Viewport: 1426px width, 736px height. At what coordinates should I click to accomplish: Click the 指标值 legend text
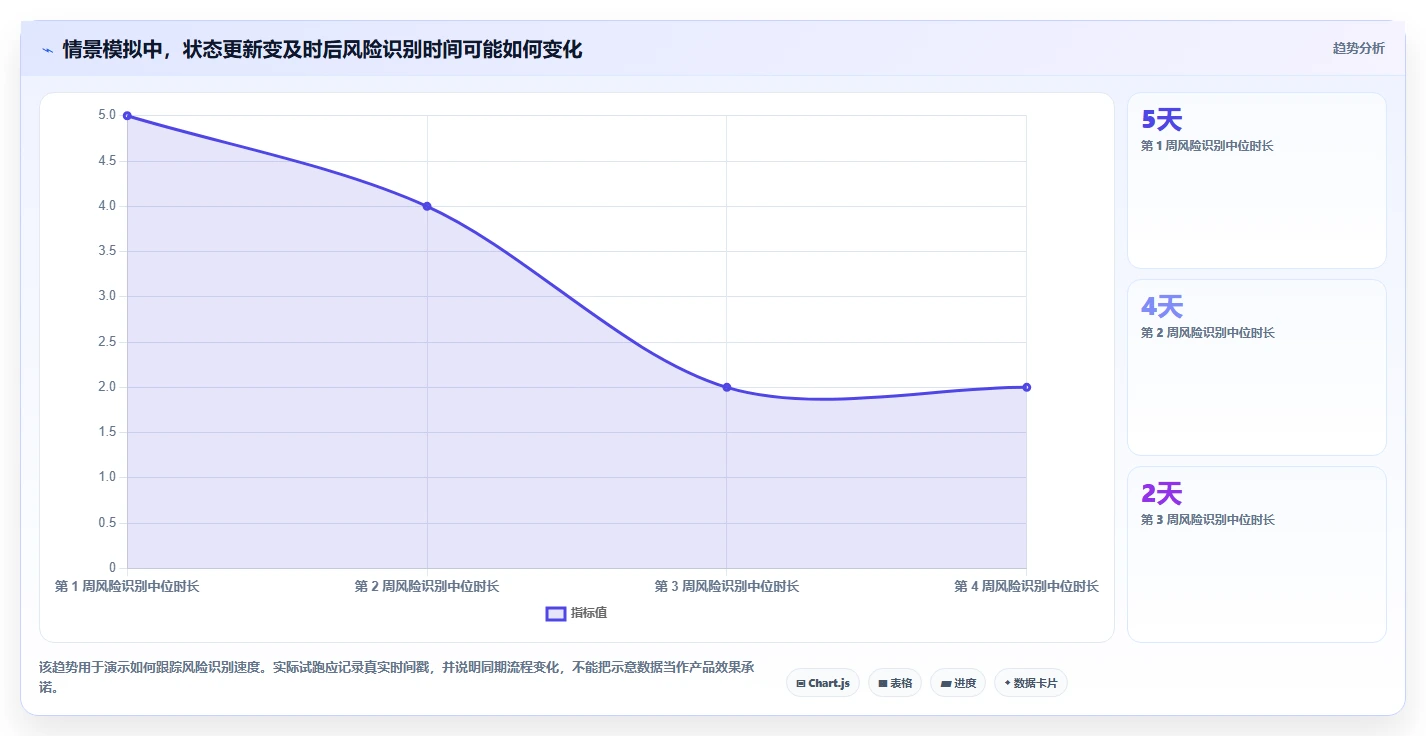(589, 613)
